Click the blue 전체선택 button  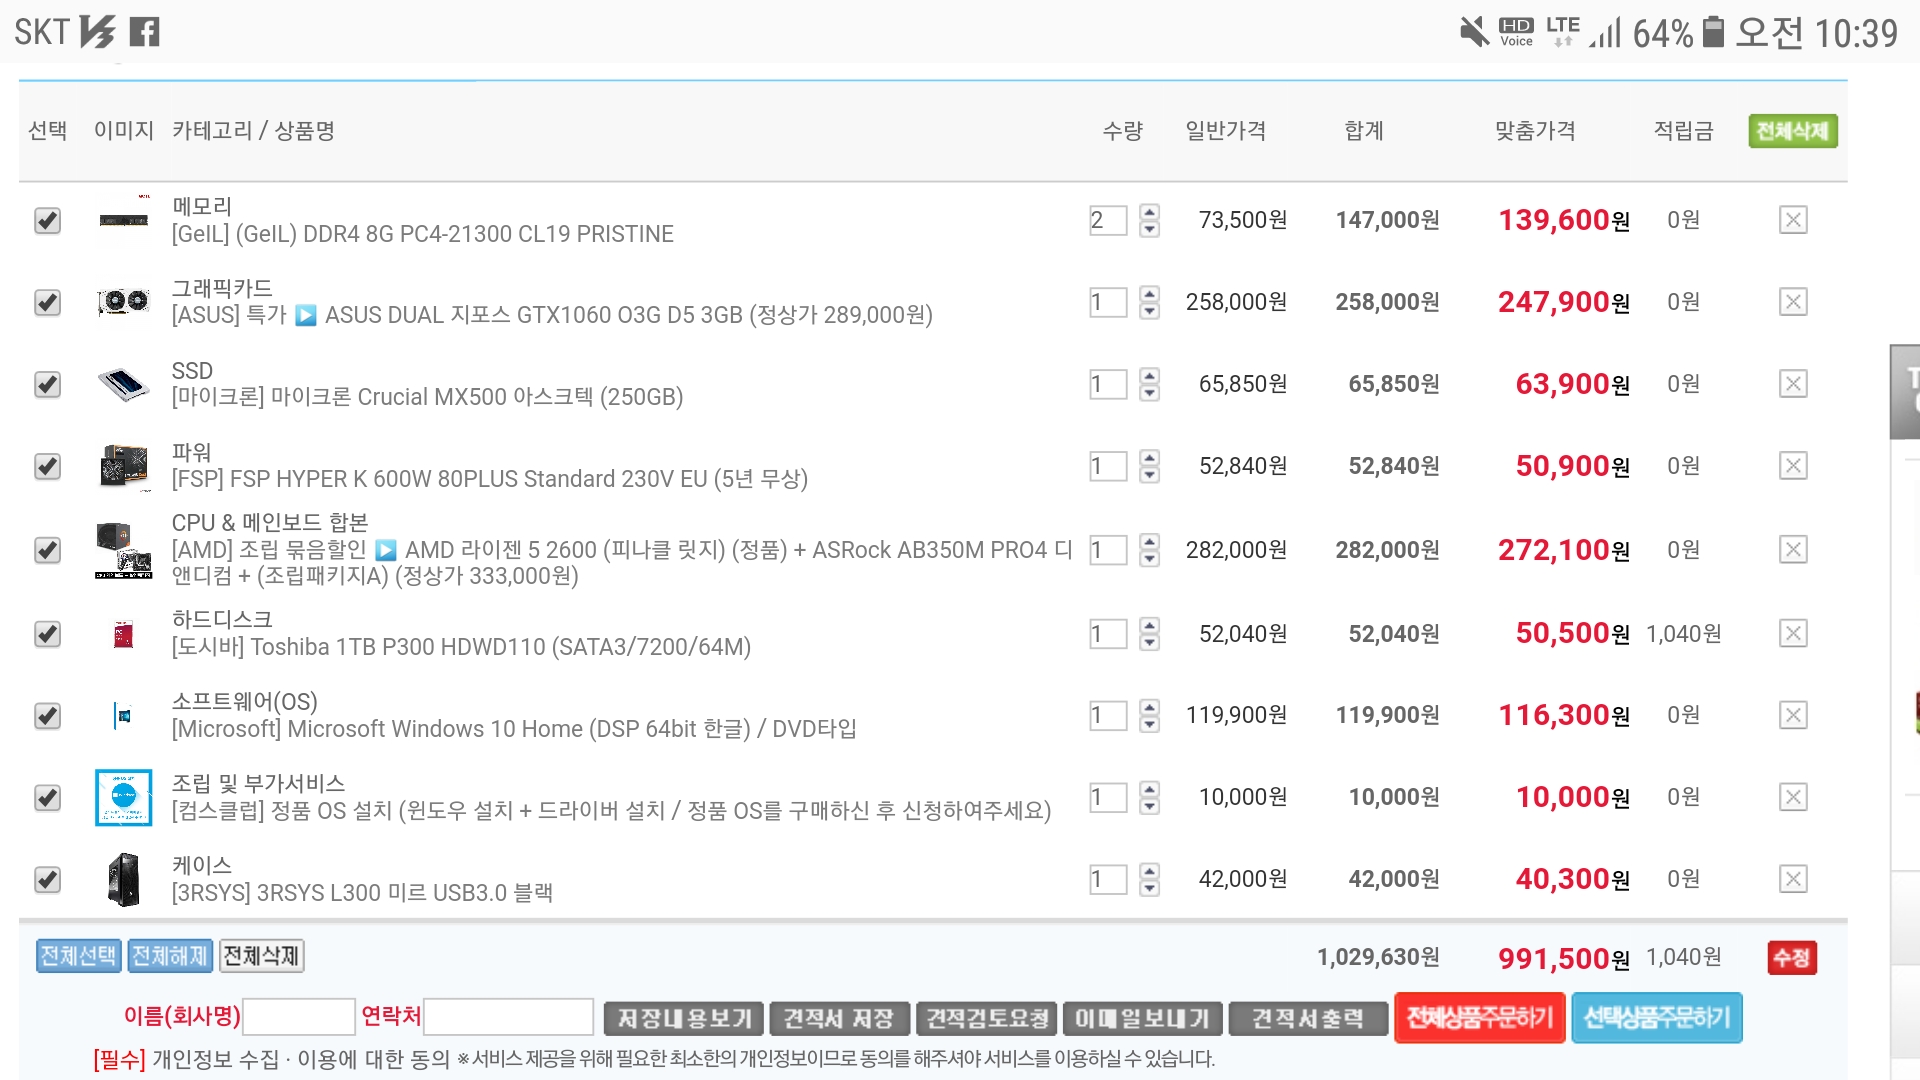coord(78,956)
